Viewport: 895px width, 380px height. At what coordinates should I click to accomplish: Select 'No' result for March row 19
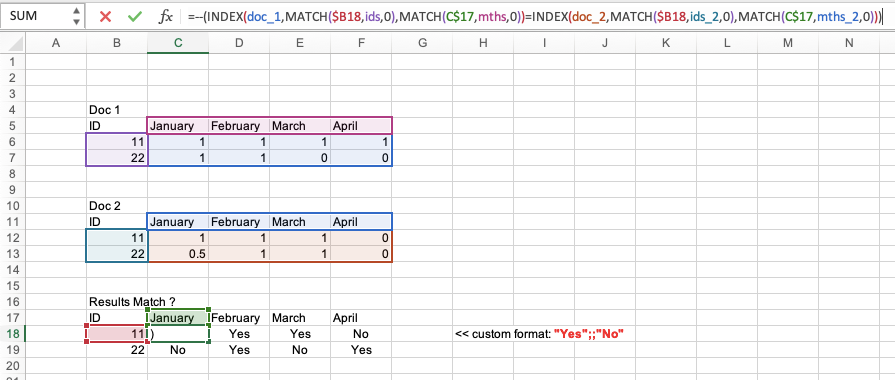tap(300, 350)
